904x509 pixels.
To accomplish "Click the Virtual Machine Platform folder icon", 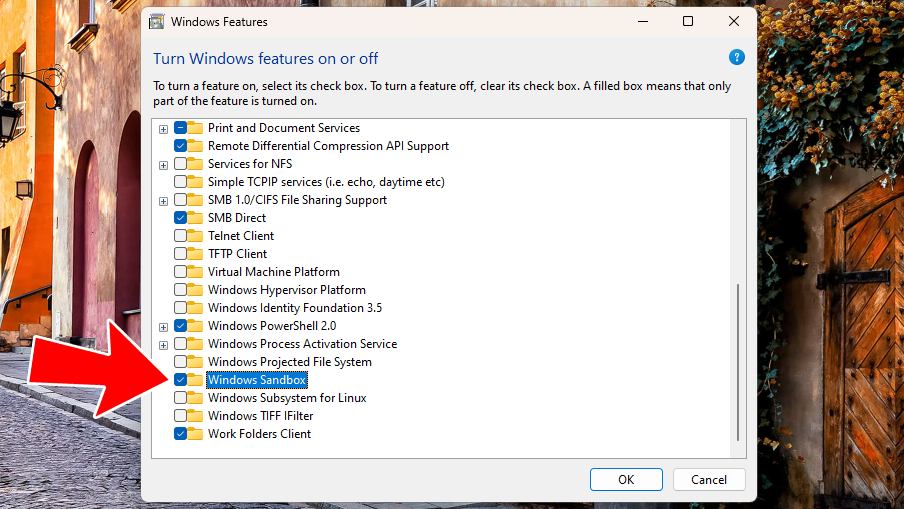I will click(195, 272).
